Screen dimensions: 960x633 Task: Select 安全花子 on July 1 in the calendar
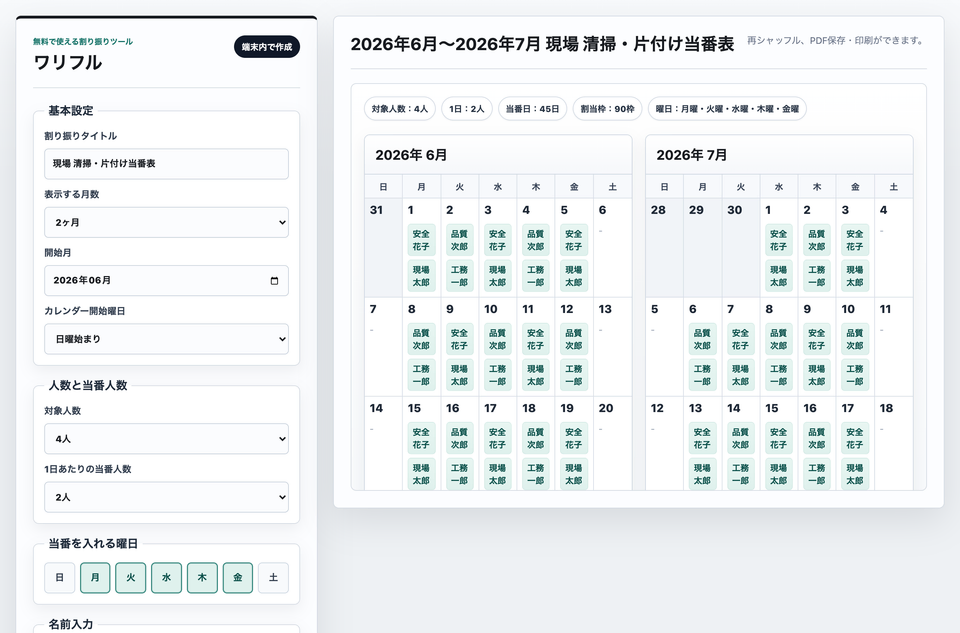(x=779, y=240)
